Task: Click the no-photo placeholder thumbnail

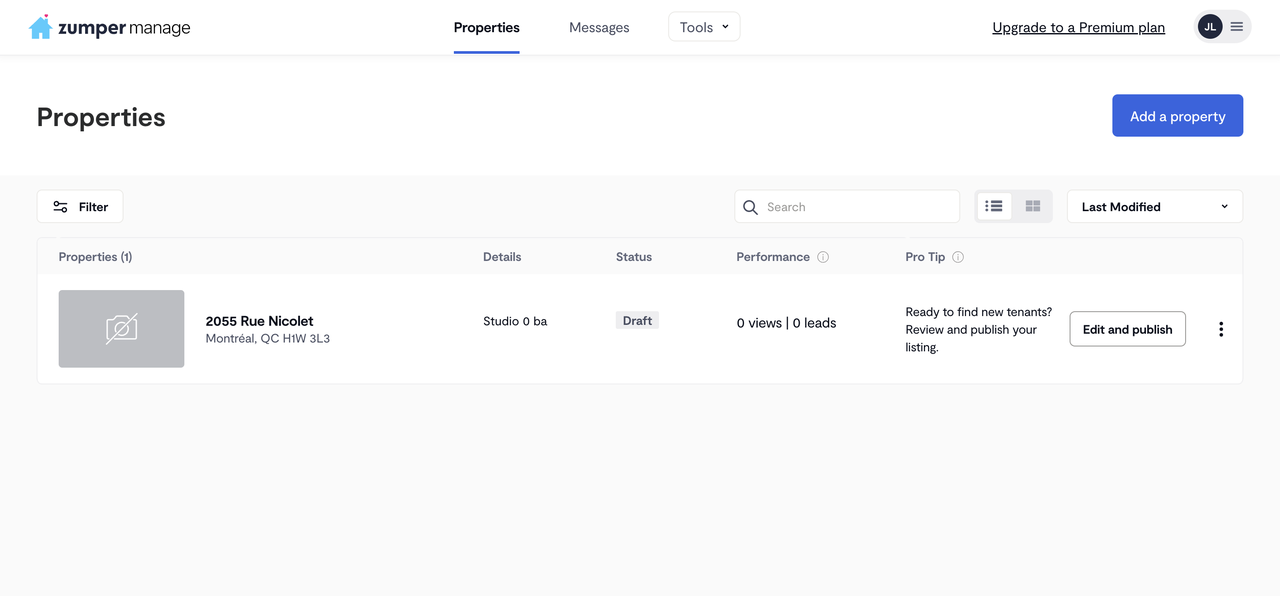Action: (x=121, y=329)
